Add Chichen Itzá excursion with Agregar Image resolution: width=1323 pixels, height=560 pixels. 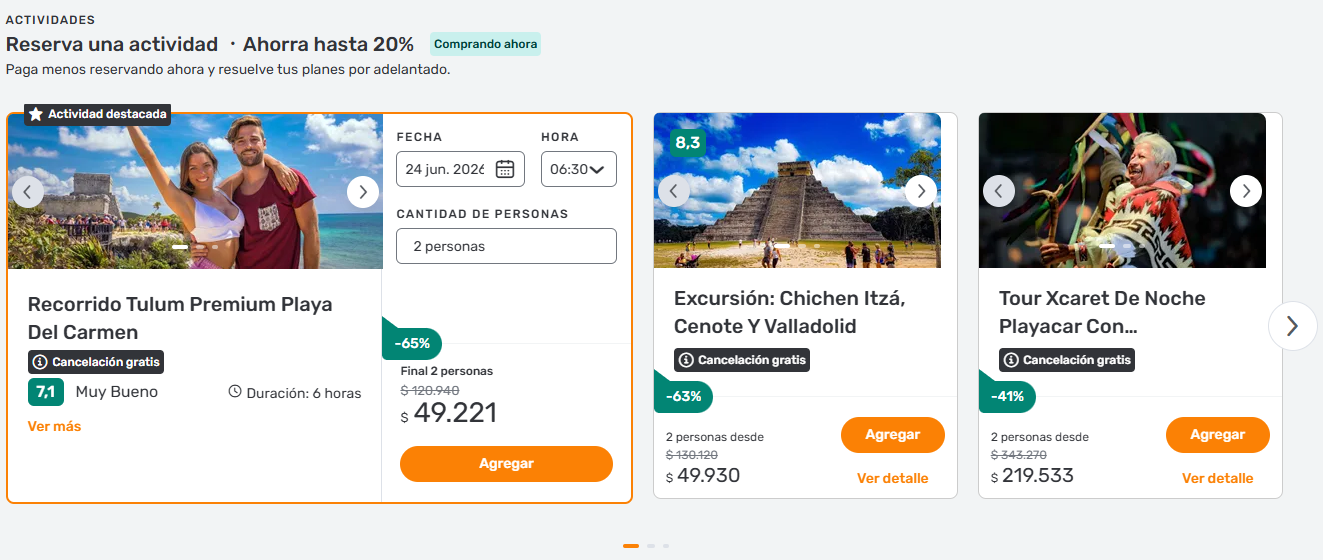tap(893, 435)
